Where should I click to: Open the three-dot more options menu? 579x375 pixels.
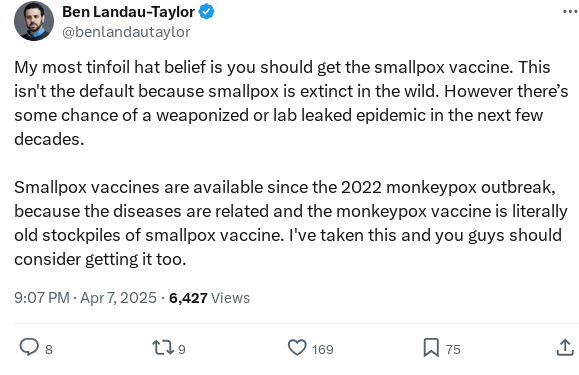[570, 12]
